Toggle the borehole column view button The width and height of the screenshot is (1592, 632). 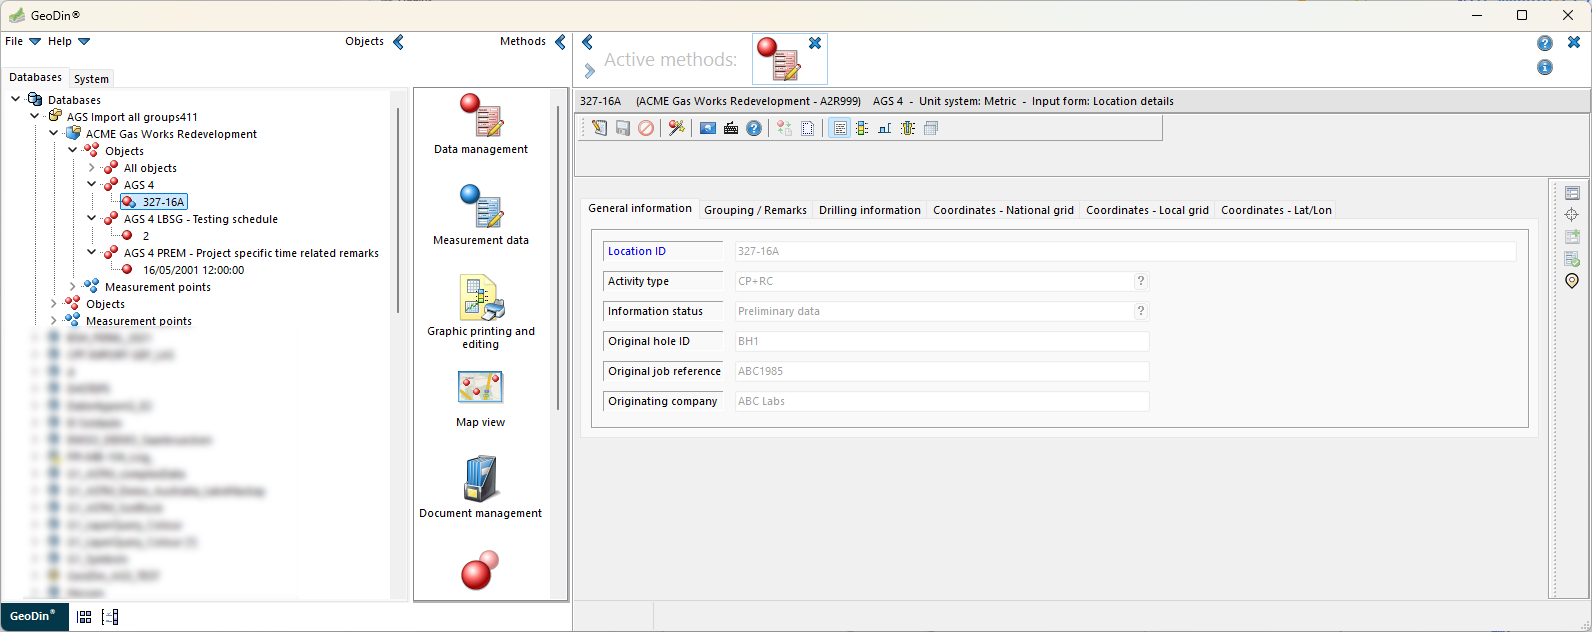click(x=908, y=128)
